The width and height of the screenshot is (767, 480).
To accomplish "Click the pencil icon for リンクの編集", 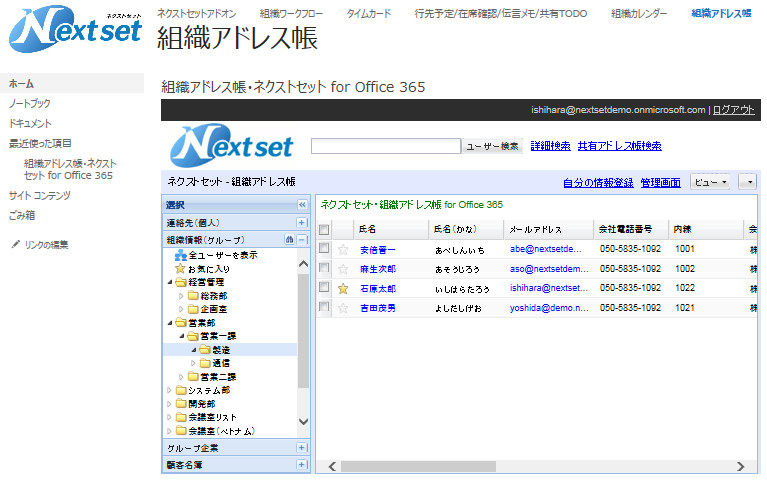I will 16,244.
